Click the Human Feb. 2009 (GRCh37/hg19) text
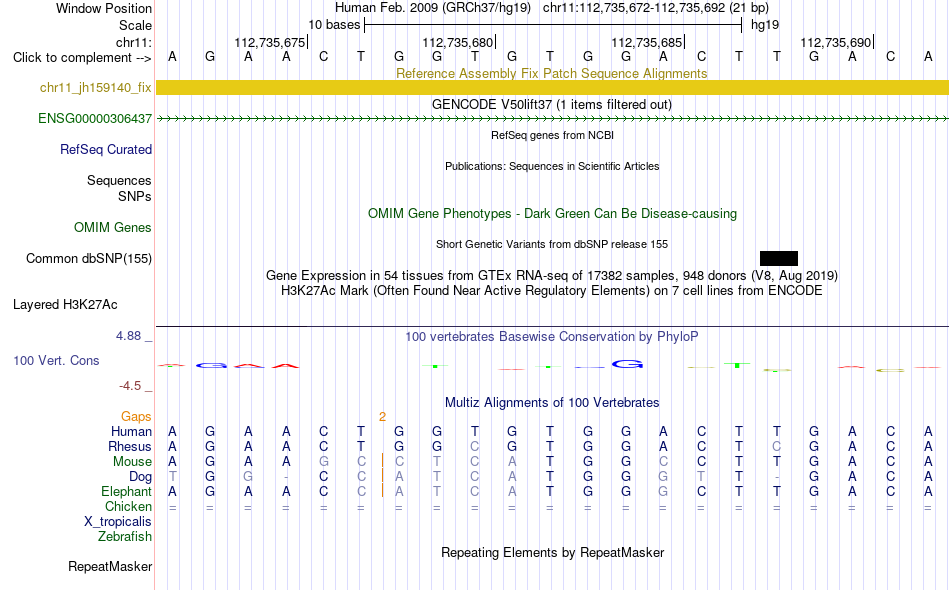This screenshot has width=950, height=590. click(433, 8)
